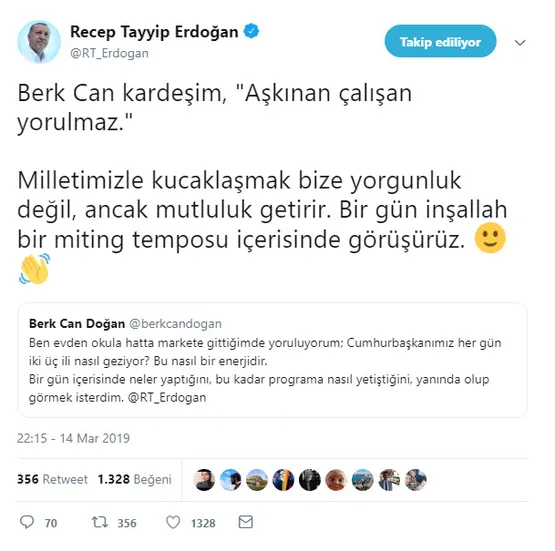This screenshot has width=555, height=551.
Task: Open the @berkcandogan handle in quoted tweet
Action: click(176, 323)
